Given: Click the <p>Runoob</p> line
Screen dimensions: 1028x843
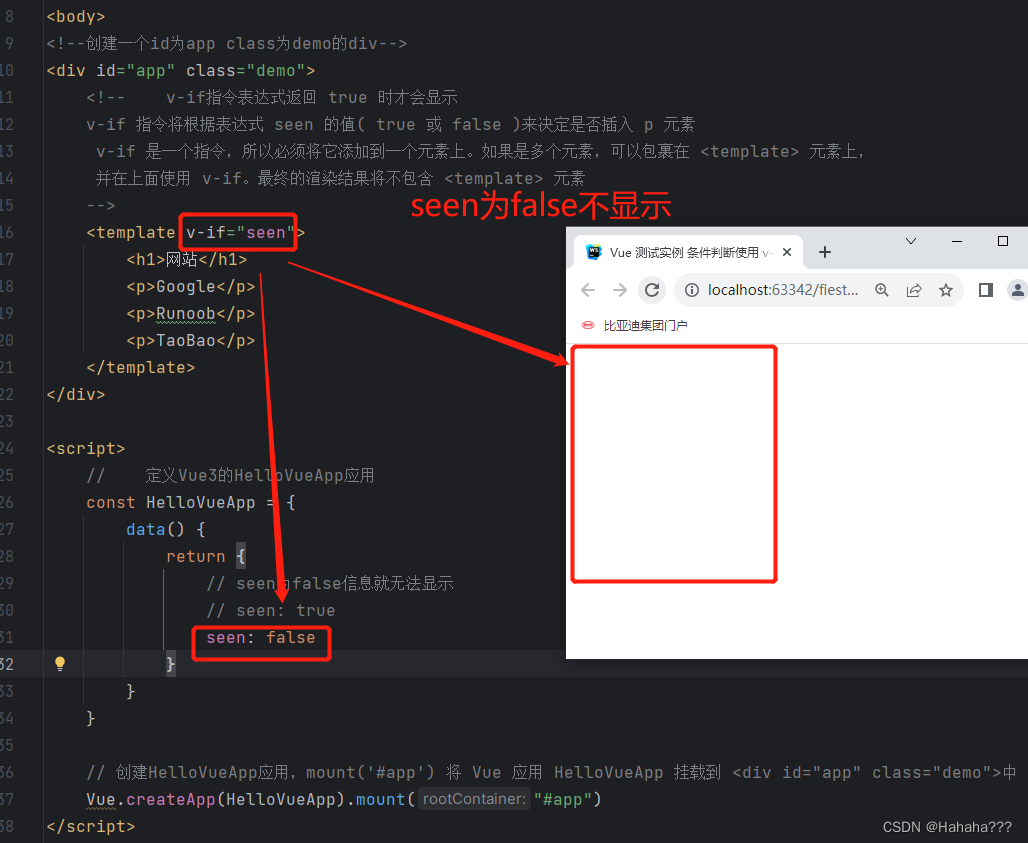Looking at the screenshot, I should click(190, 313).
